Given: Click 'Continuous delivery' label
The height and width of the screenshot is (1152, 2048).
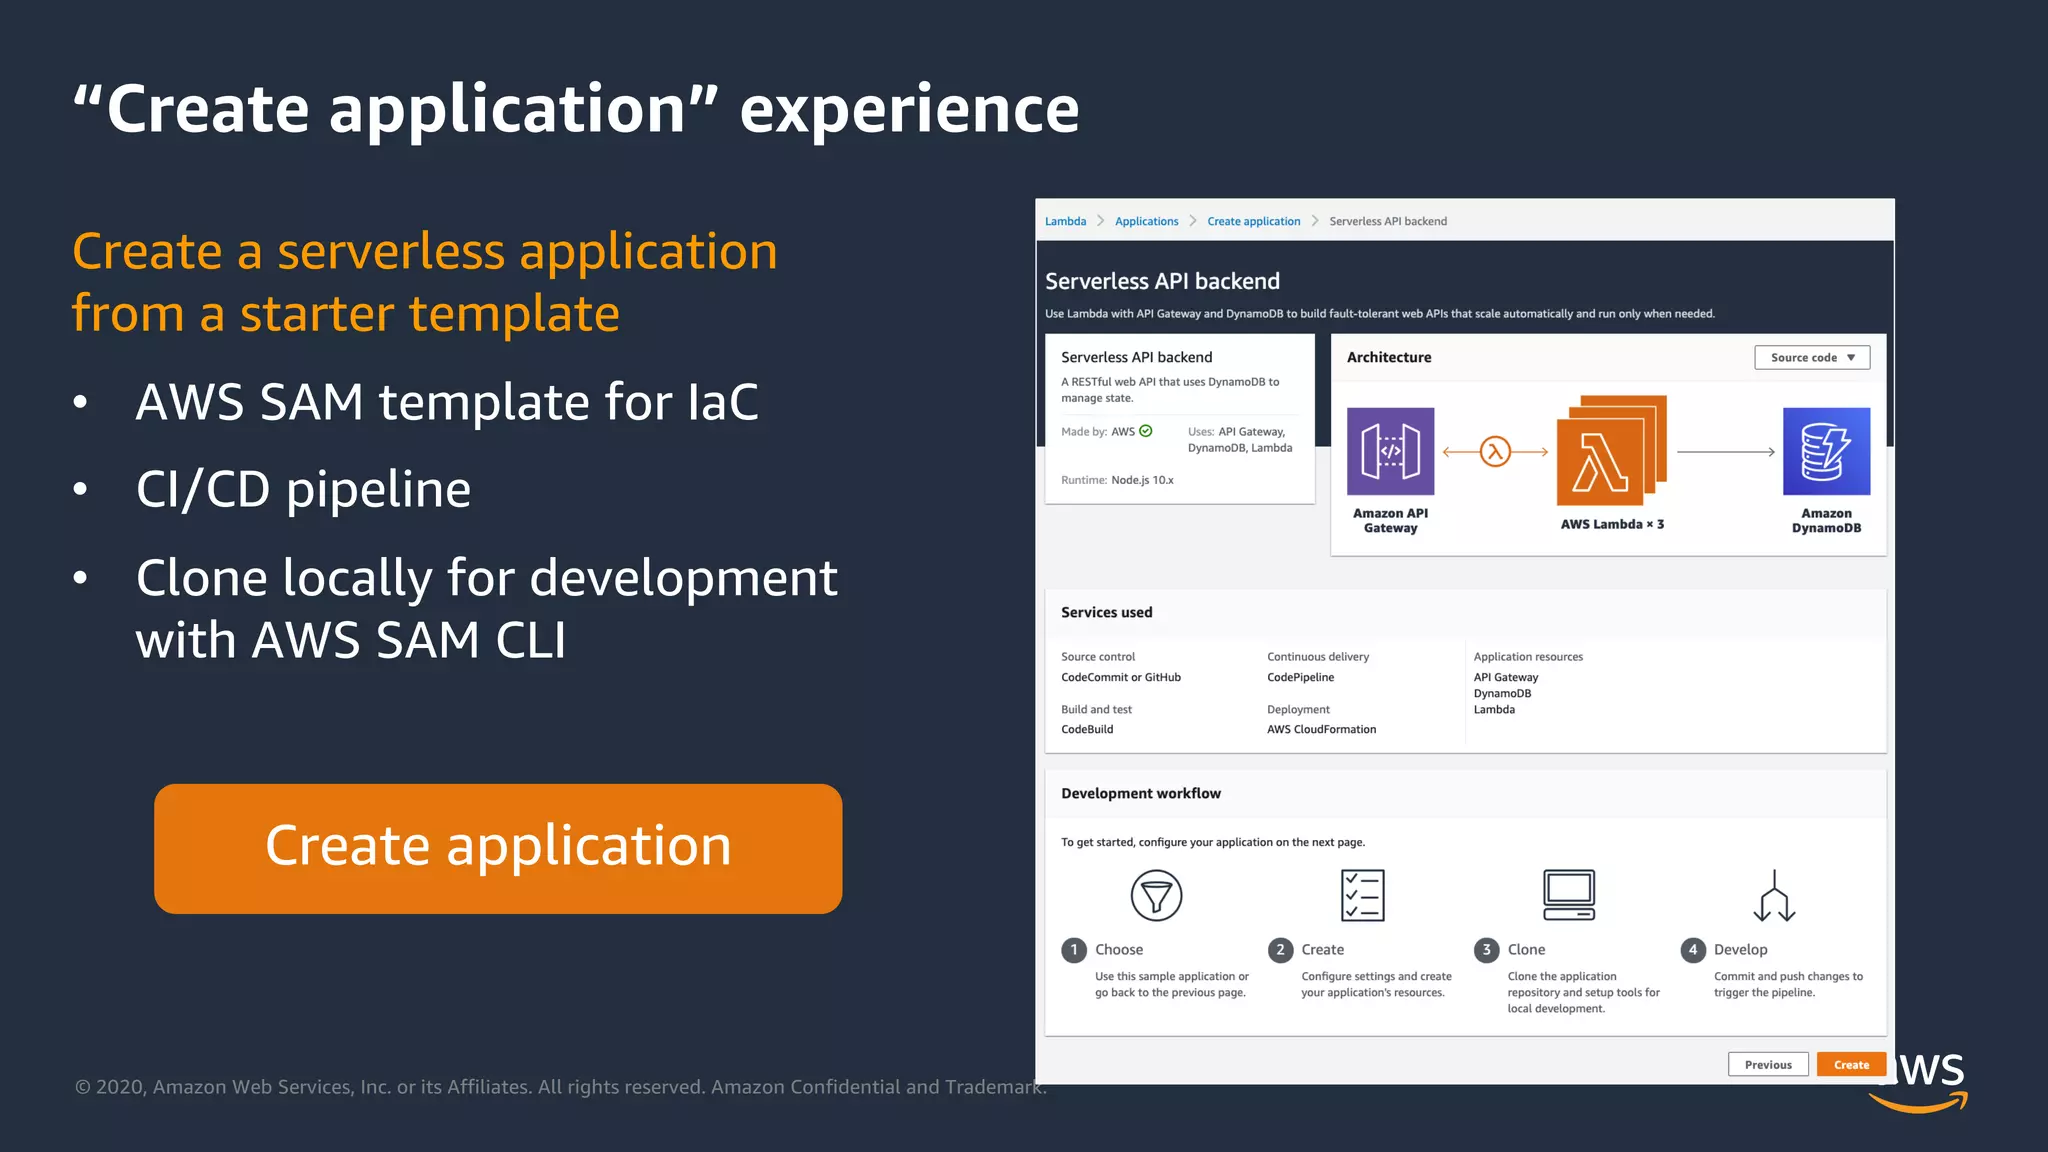Looking at the screenshot, I should pos(1318,657).
